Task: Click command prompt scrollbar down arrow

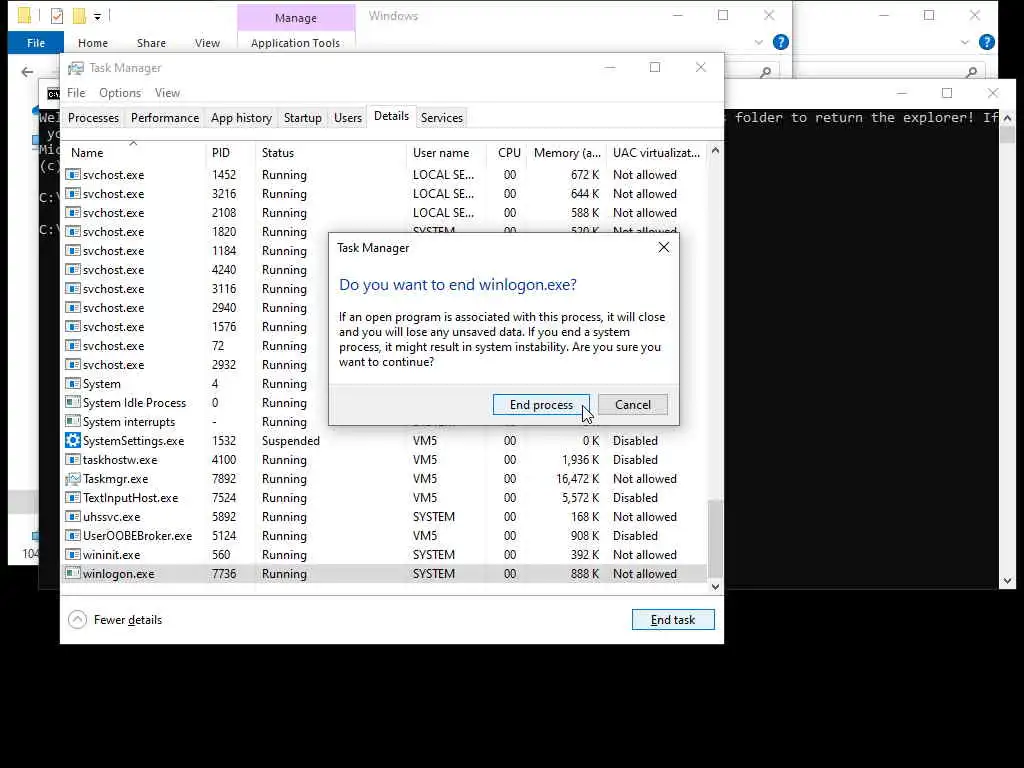Action: (1007, 581)
